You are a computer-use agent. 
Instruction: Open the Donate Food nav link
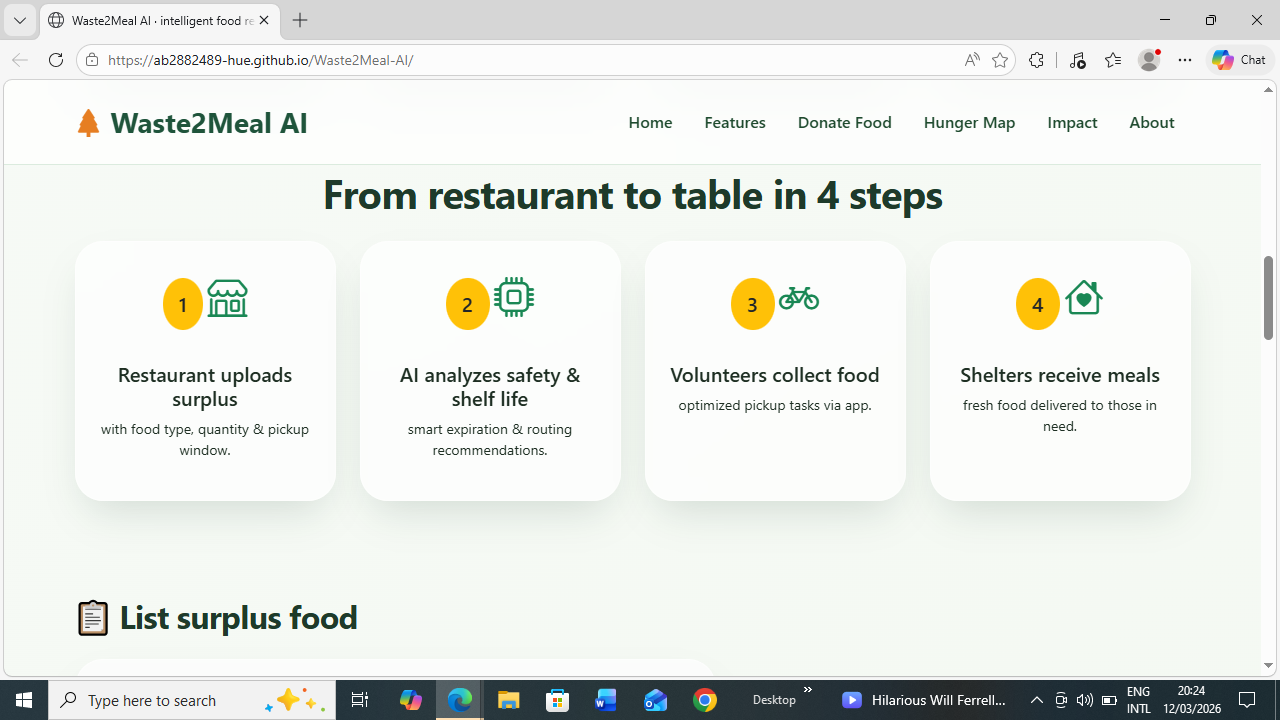844,122
